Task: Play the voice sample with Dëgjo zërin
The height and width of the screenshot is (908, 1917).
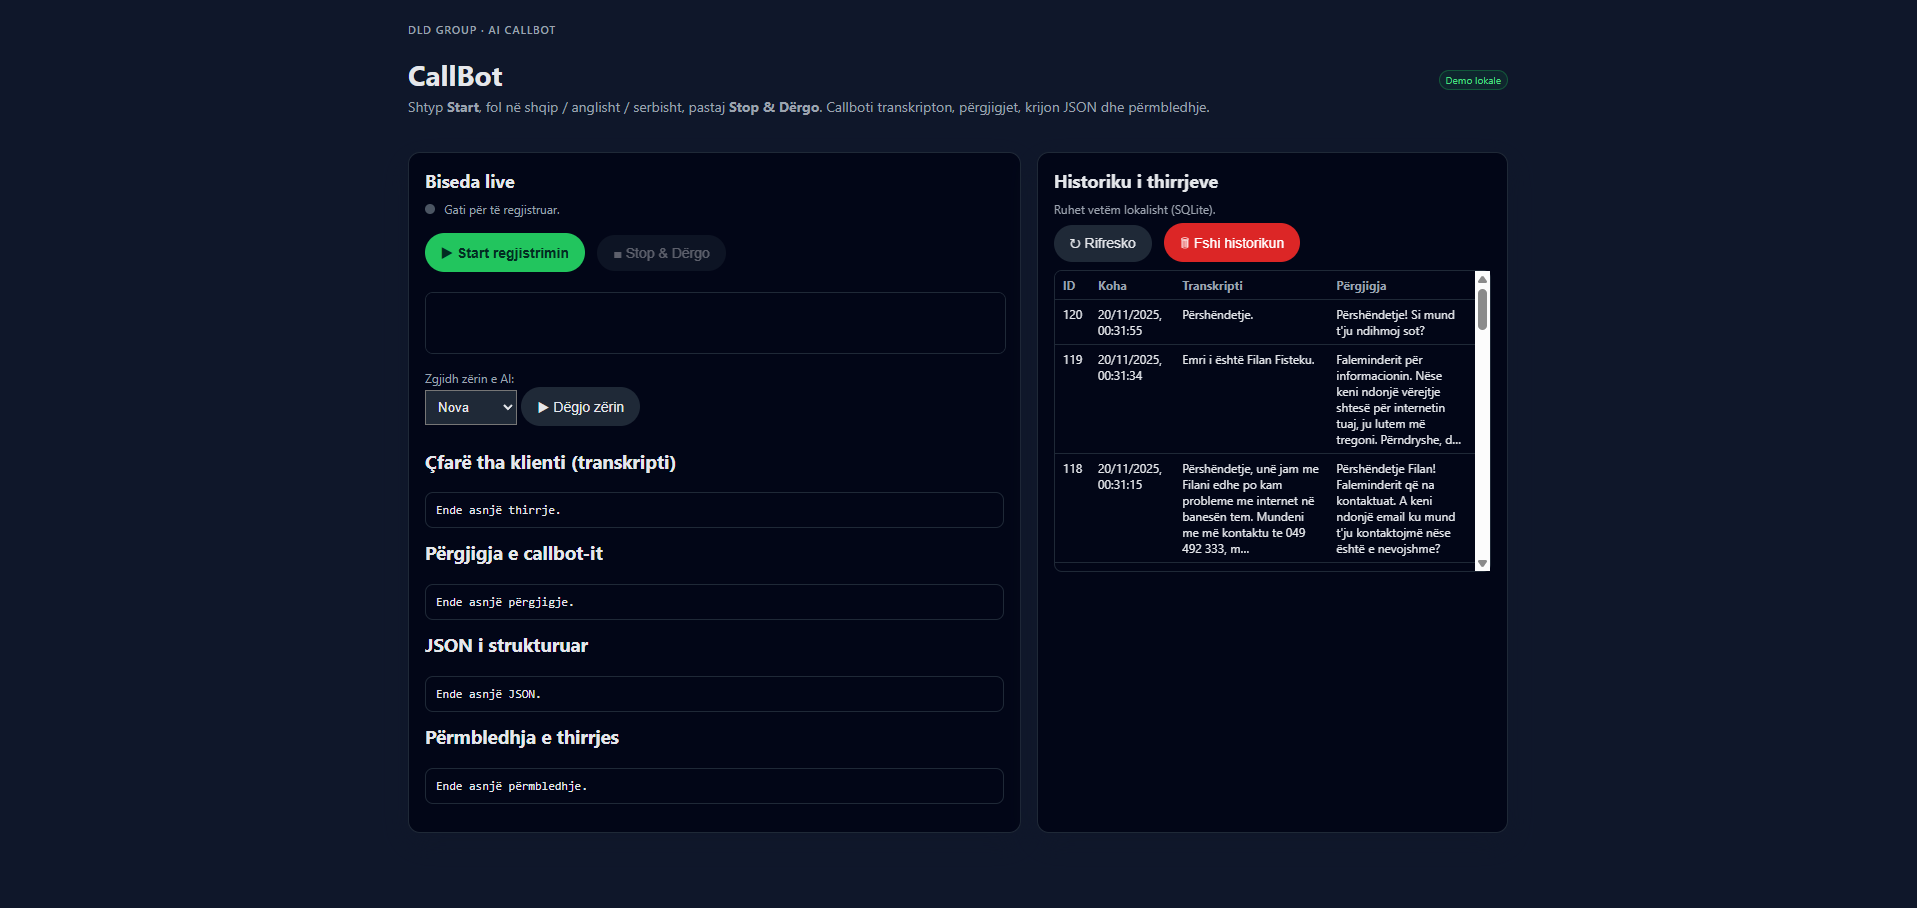Action: tap(580, 407)
